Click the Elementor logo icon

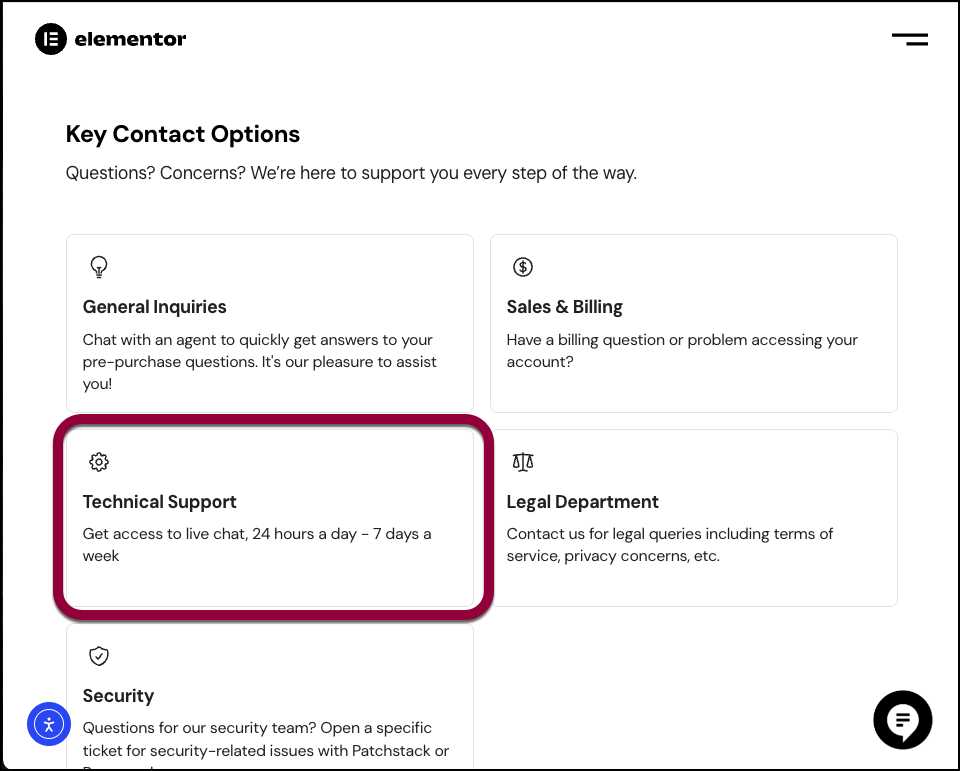pos(50,39)
